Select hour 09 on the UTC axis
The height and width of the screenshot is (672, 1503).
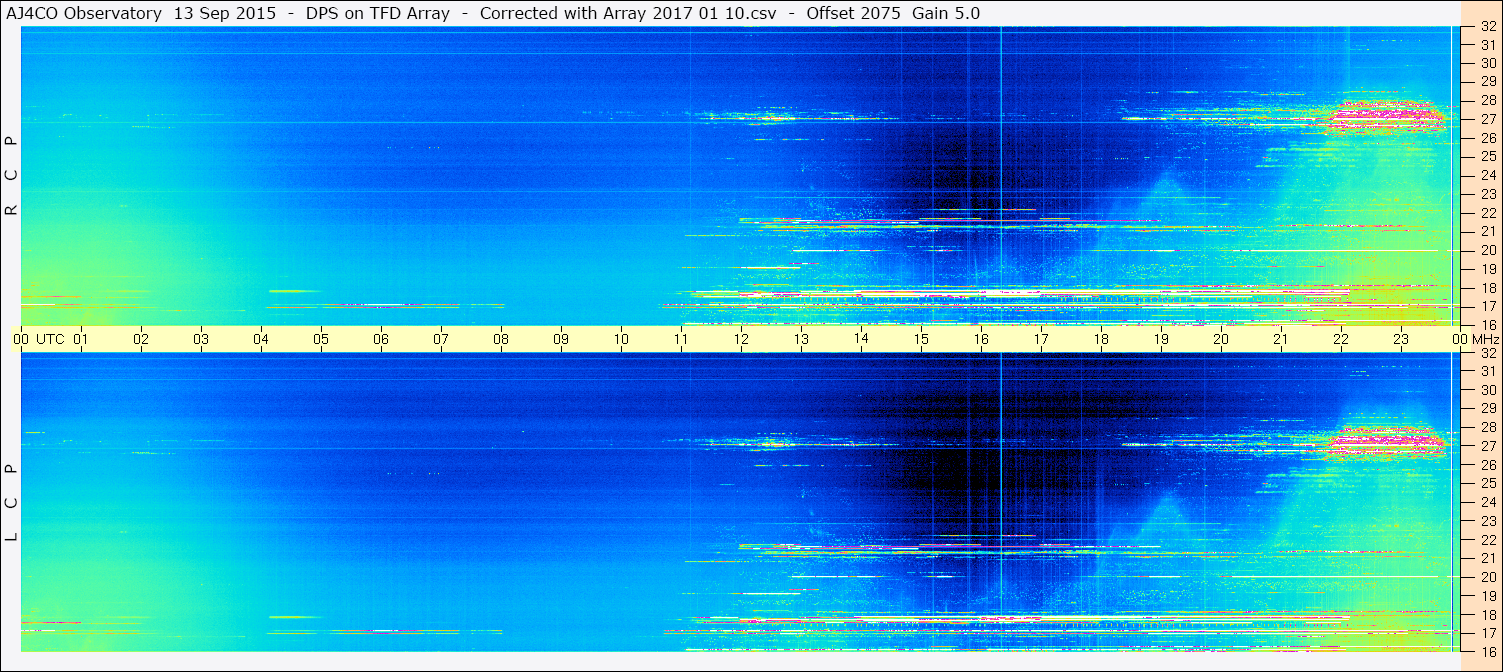point(561,339)
